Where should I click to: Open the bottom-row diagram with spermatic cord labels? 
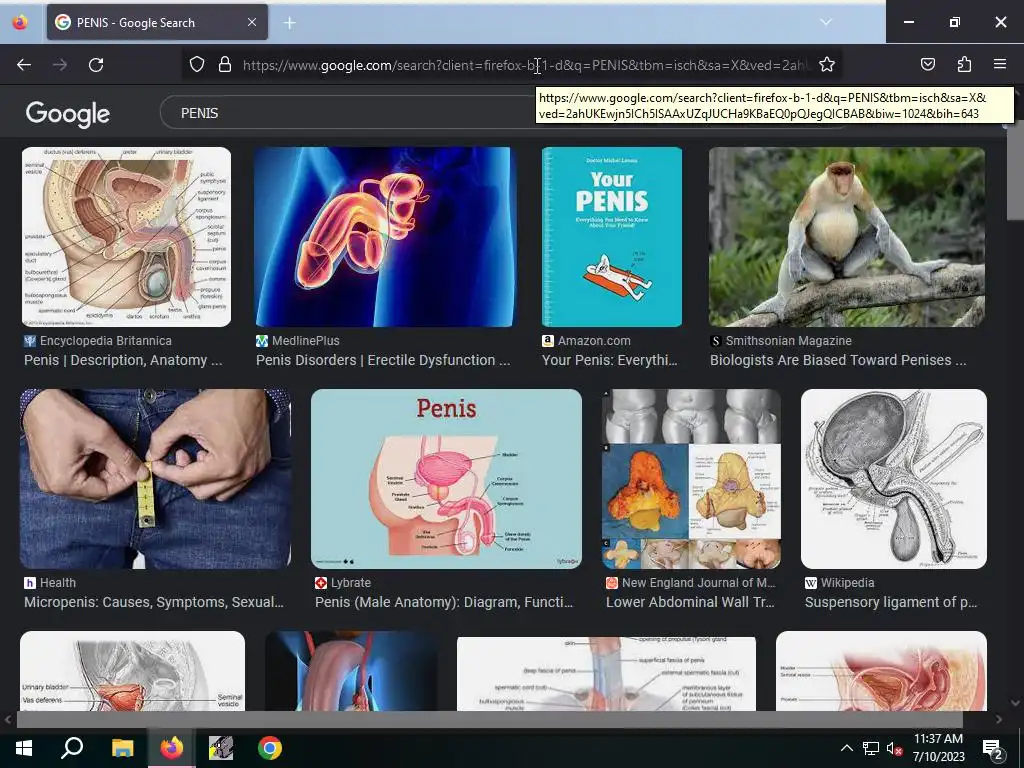pyautogui.click(x=607, y=673)
